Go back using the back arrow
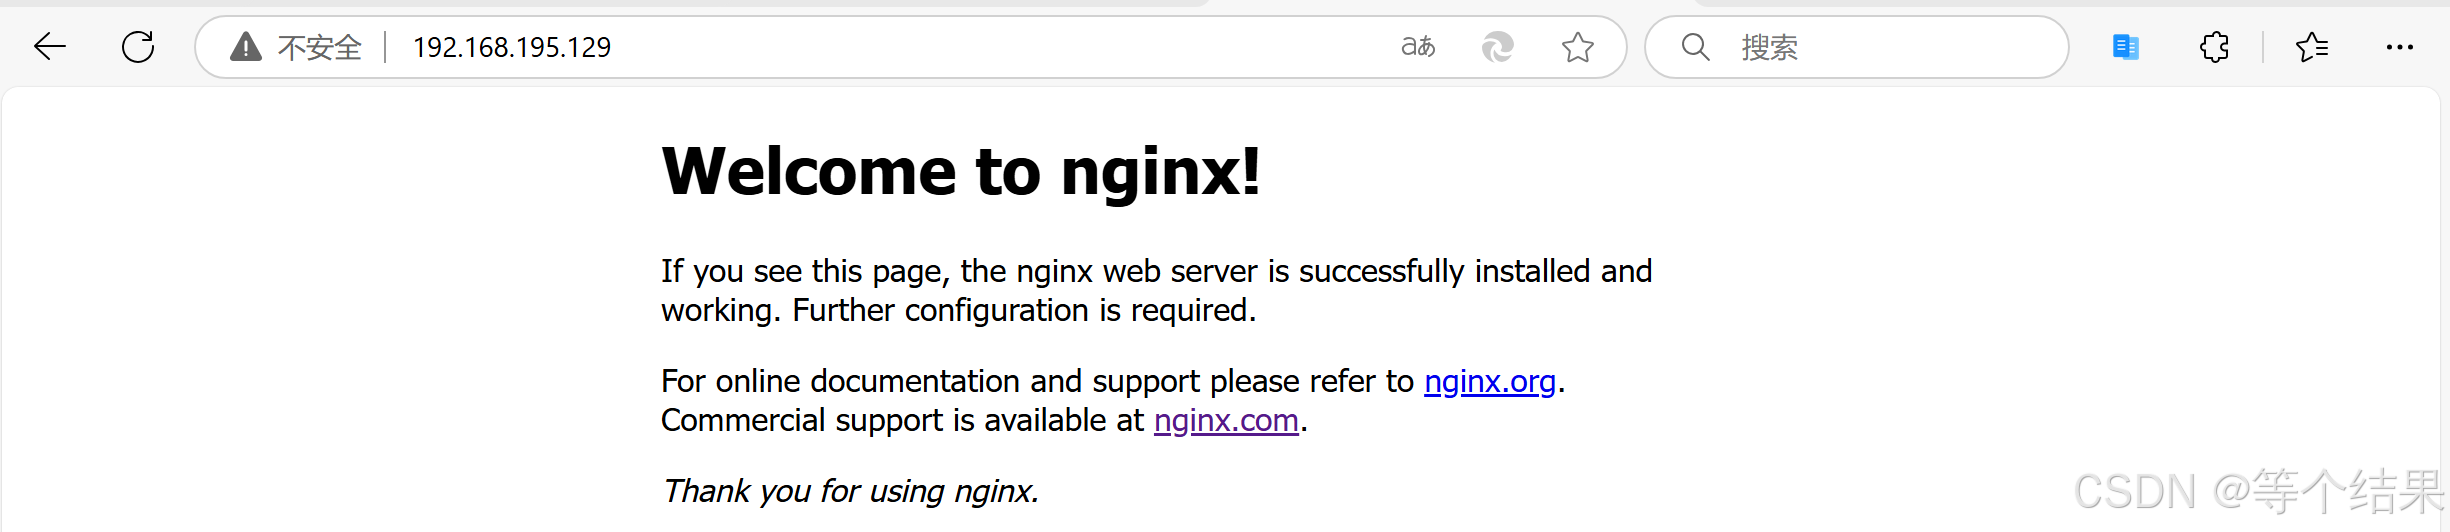Viewport: 2450px width, 532px height. click(x=49, y=47)
